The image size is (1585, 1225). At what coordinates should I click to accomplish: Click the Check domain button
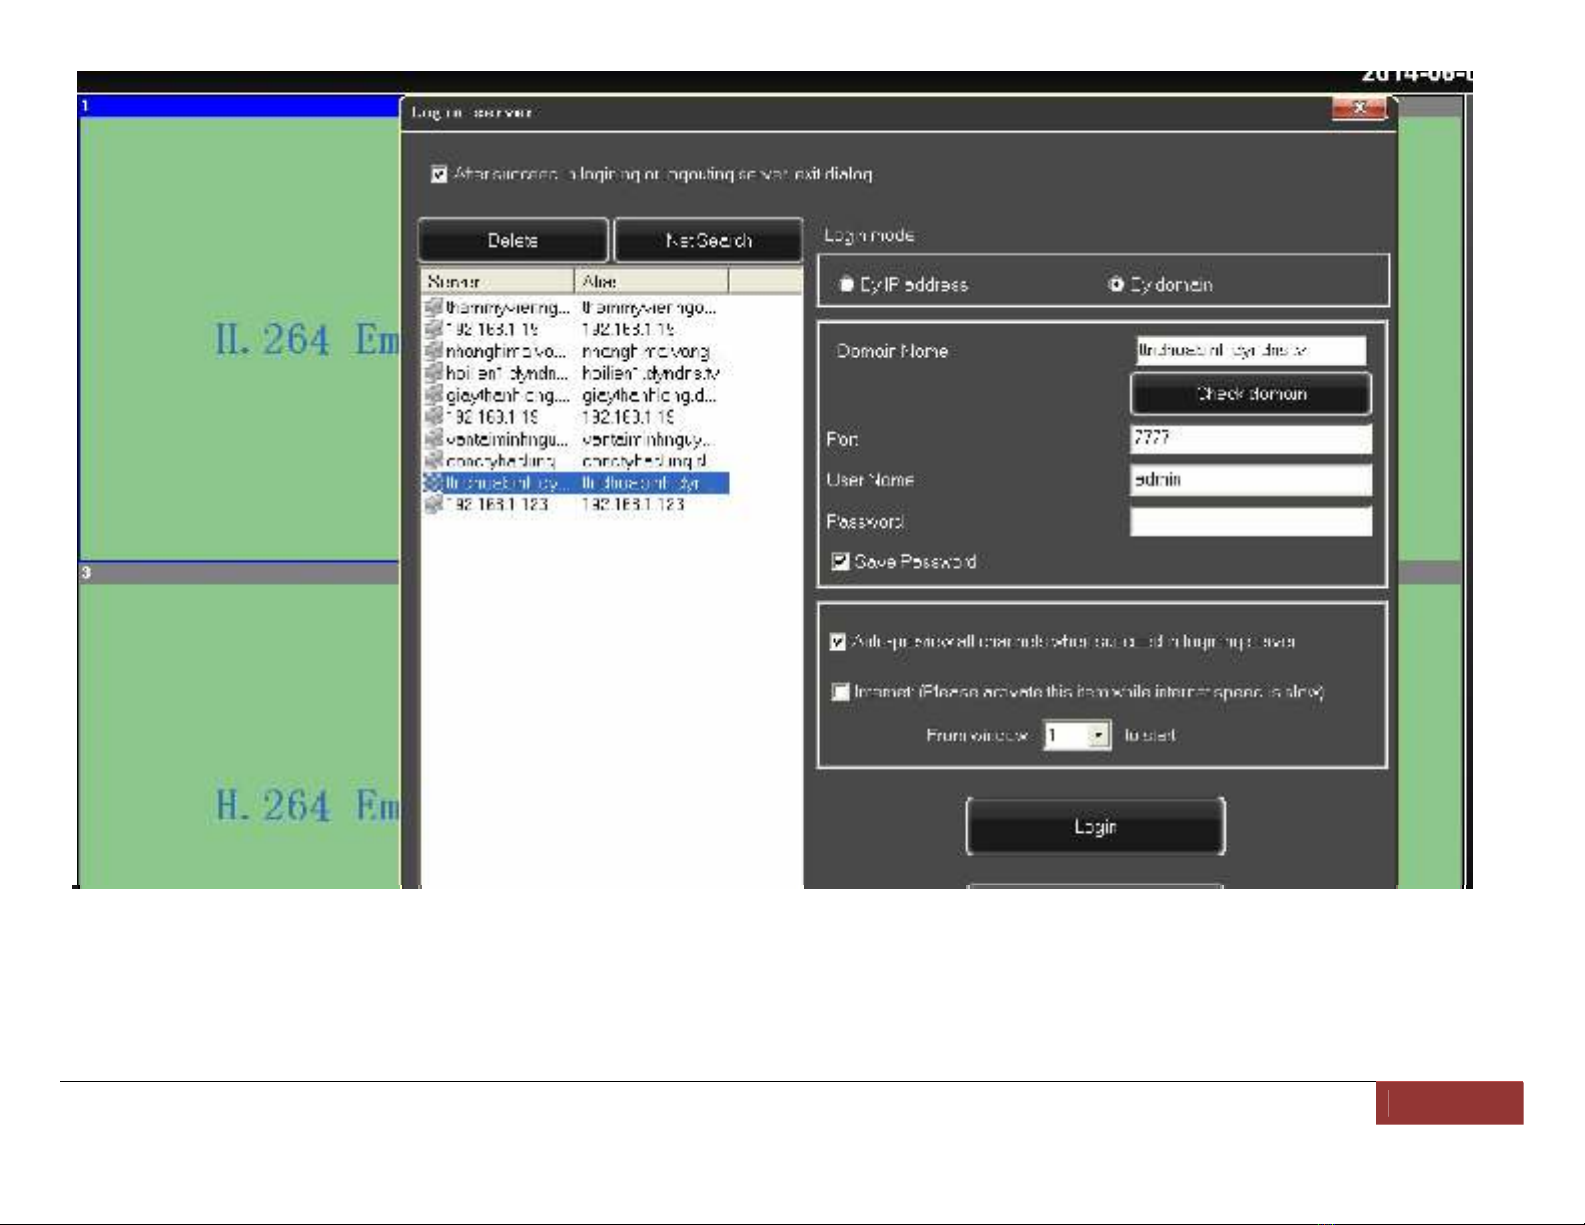click(x=1250, y=394)
